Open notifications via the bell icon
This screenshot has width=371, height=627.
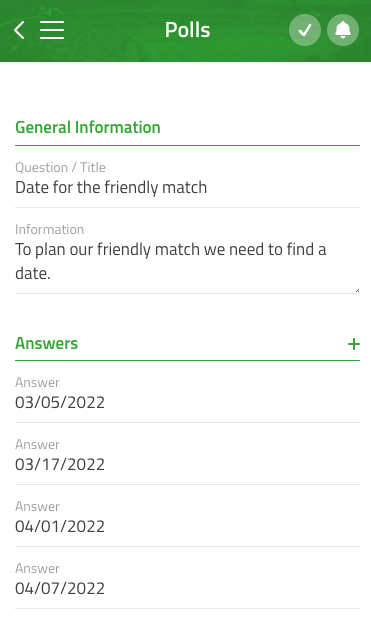[x=343, y=30]
